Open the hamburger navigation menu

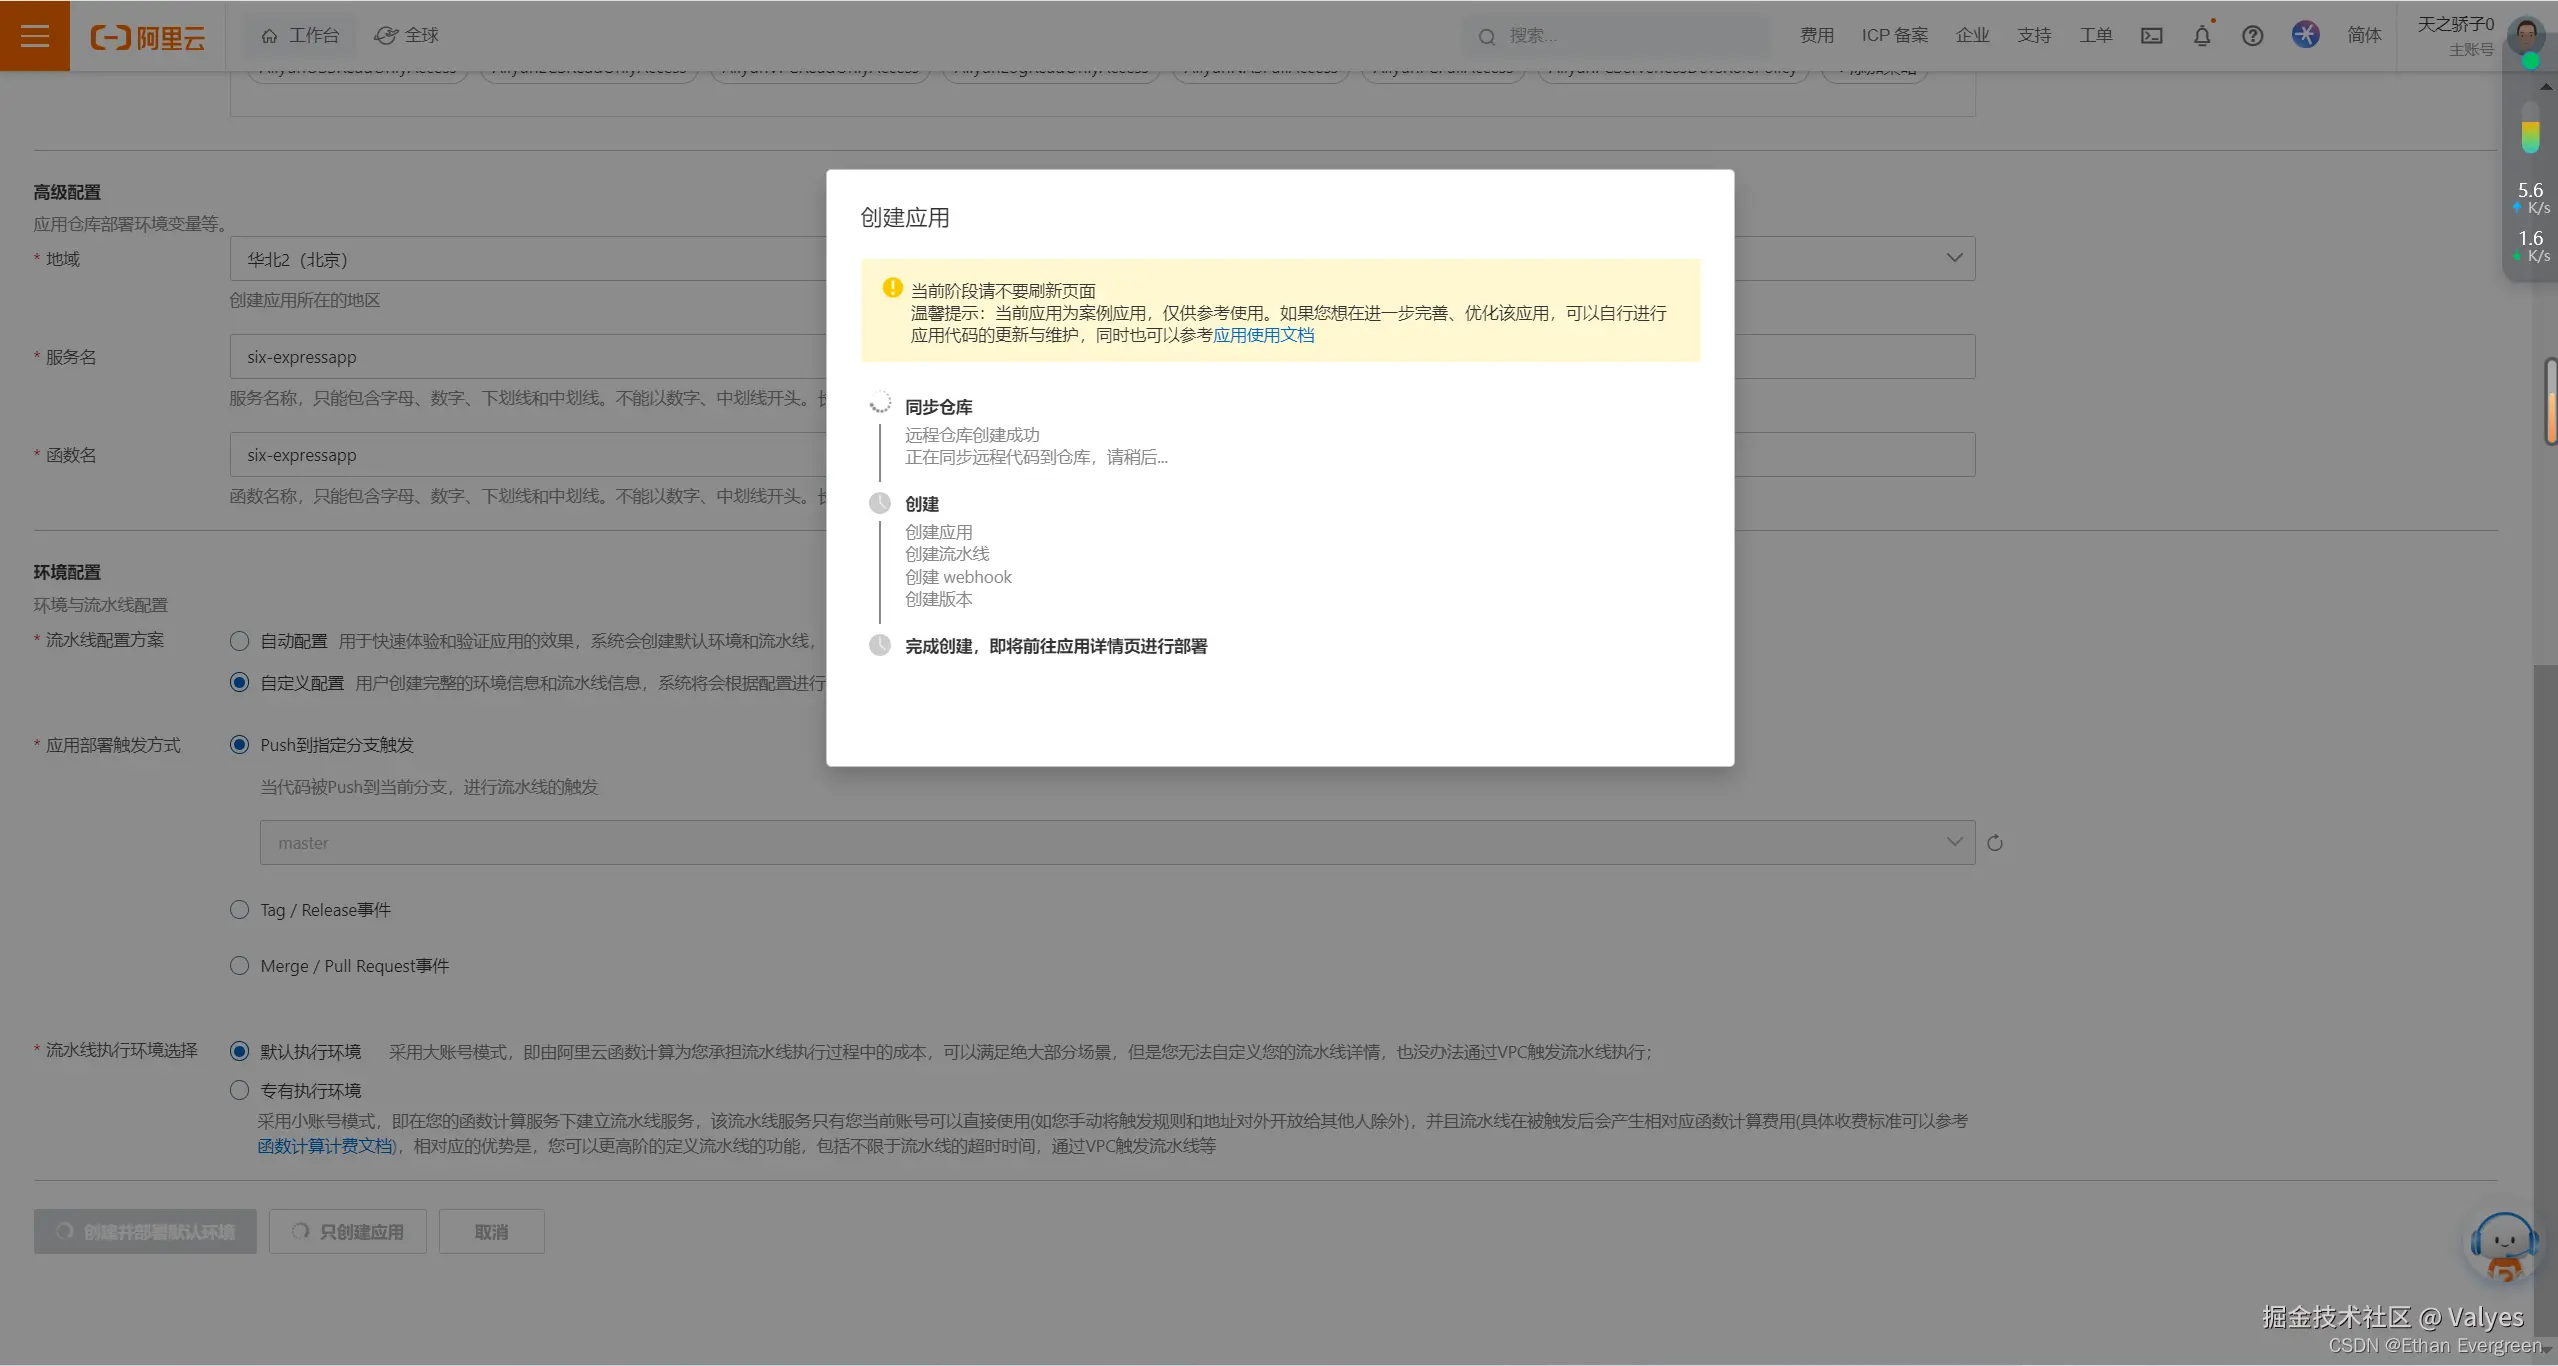[x=34, y=35]
